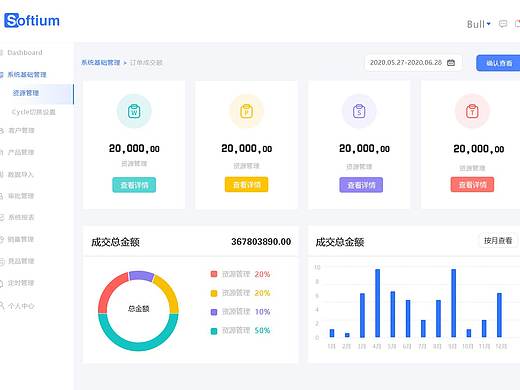Click the purple S clipboard icon

click(359, 111)
